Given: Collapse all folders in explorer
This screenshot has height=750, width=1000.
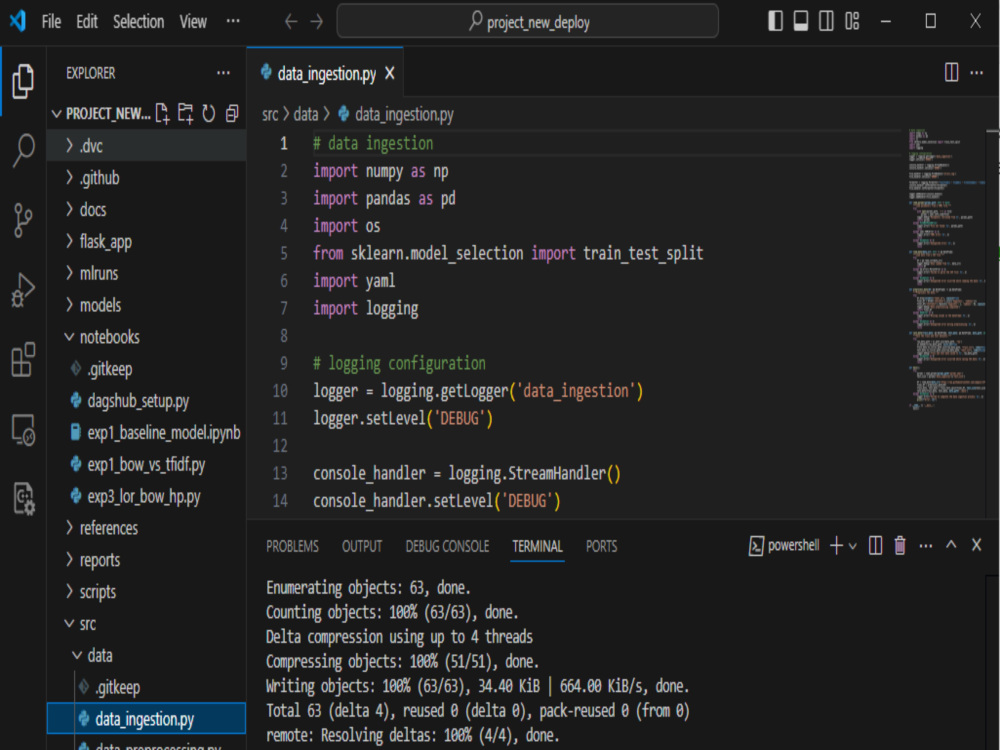Looking at the screenshot, I should [x=232, y=114].
